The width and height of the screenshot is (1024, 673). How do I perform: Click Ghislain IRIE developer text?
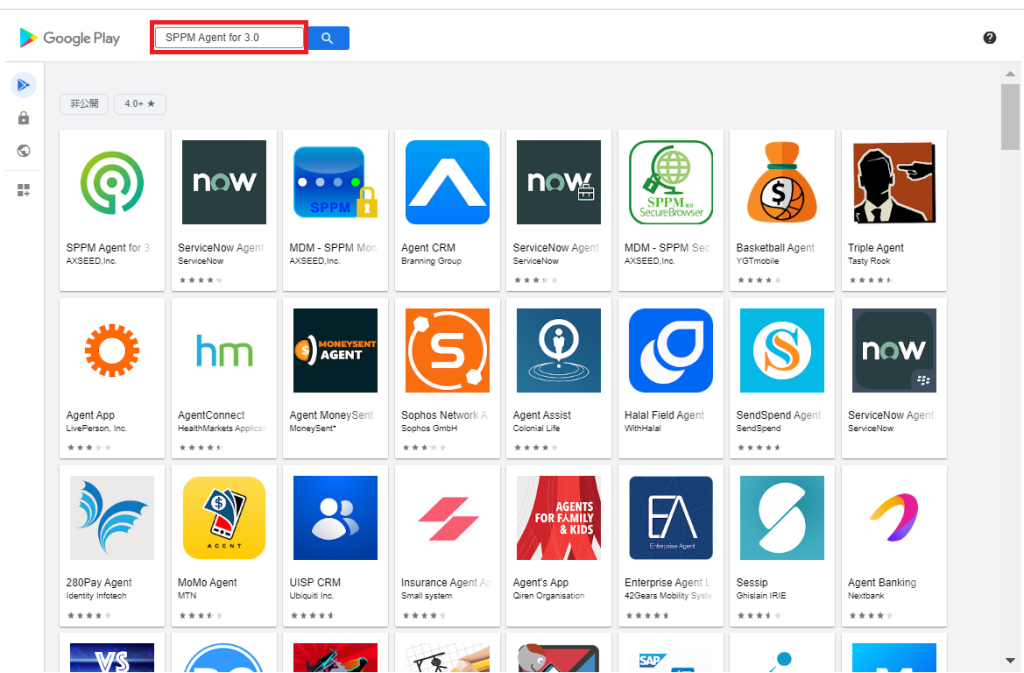(x=761, y=596)
